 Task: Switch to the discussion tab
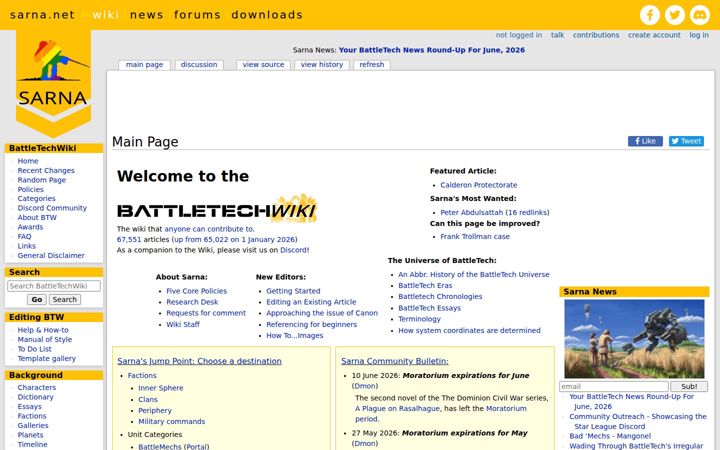point(199,65)
